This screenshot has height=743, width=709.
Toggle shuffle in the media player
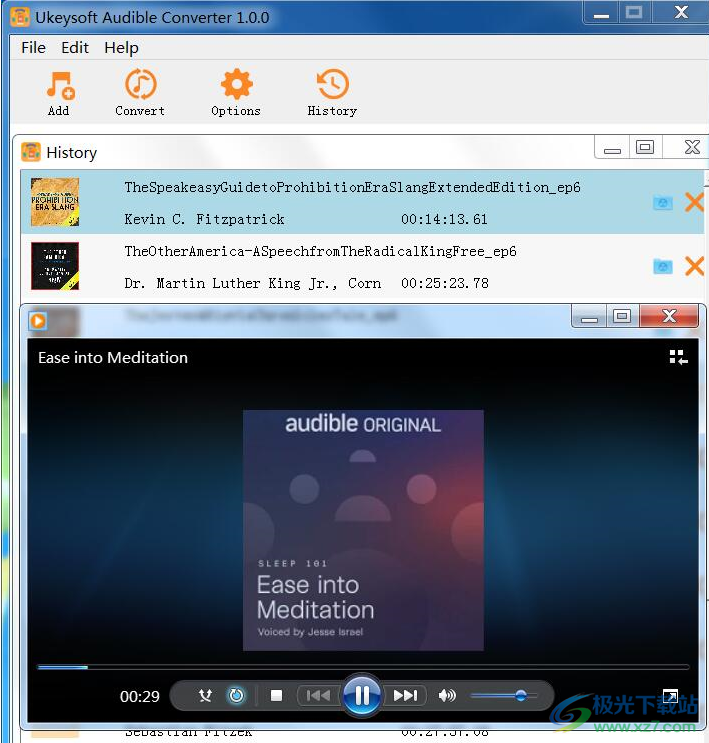(x=205, y=695)
